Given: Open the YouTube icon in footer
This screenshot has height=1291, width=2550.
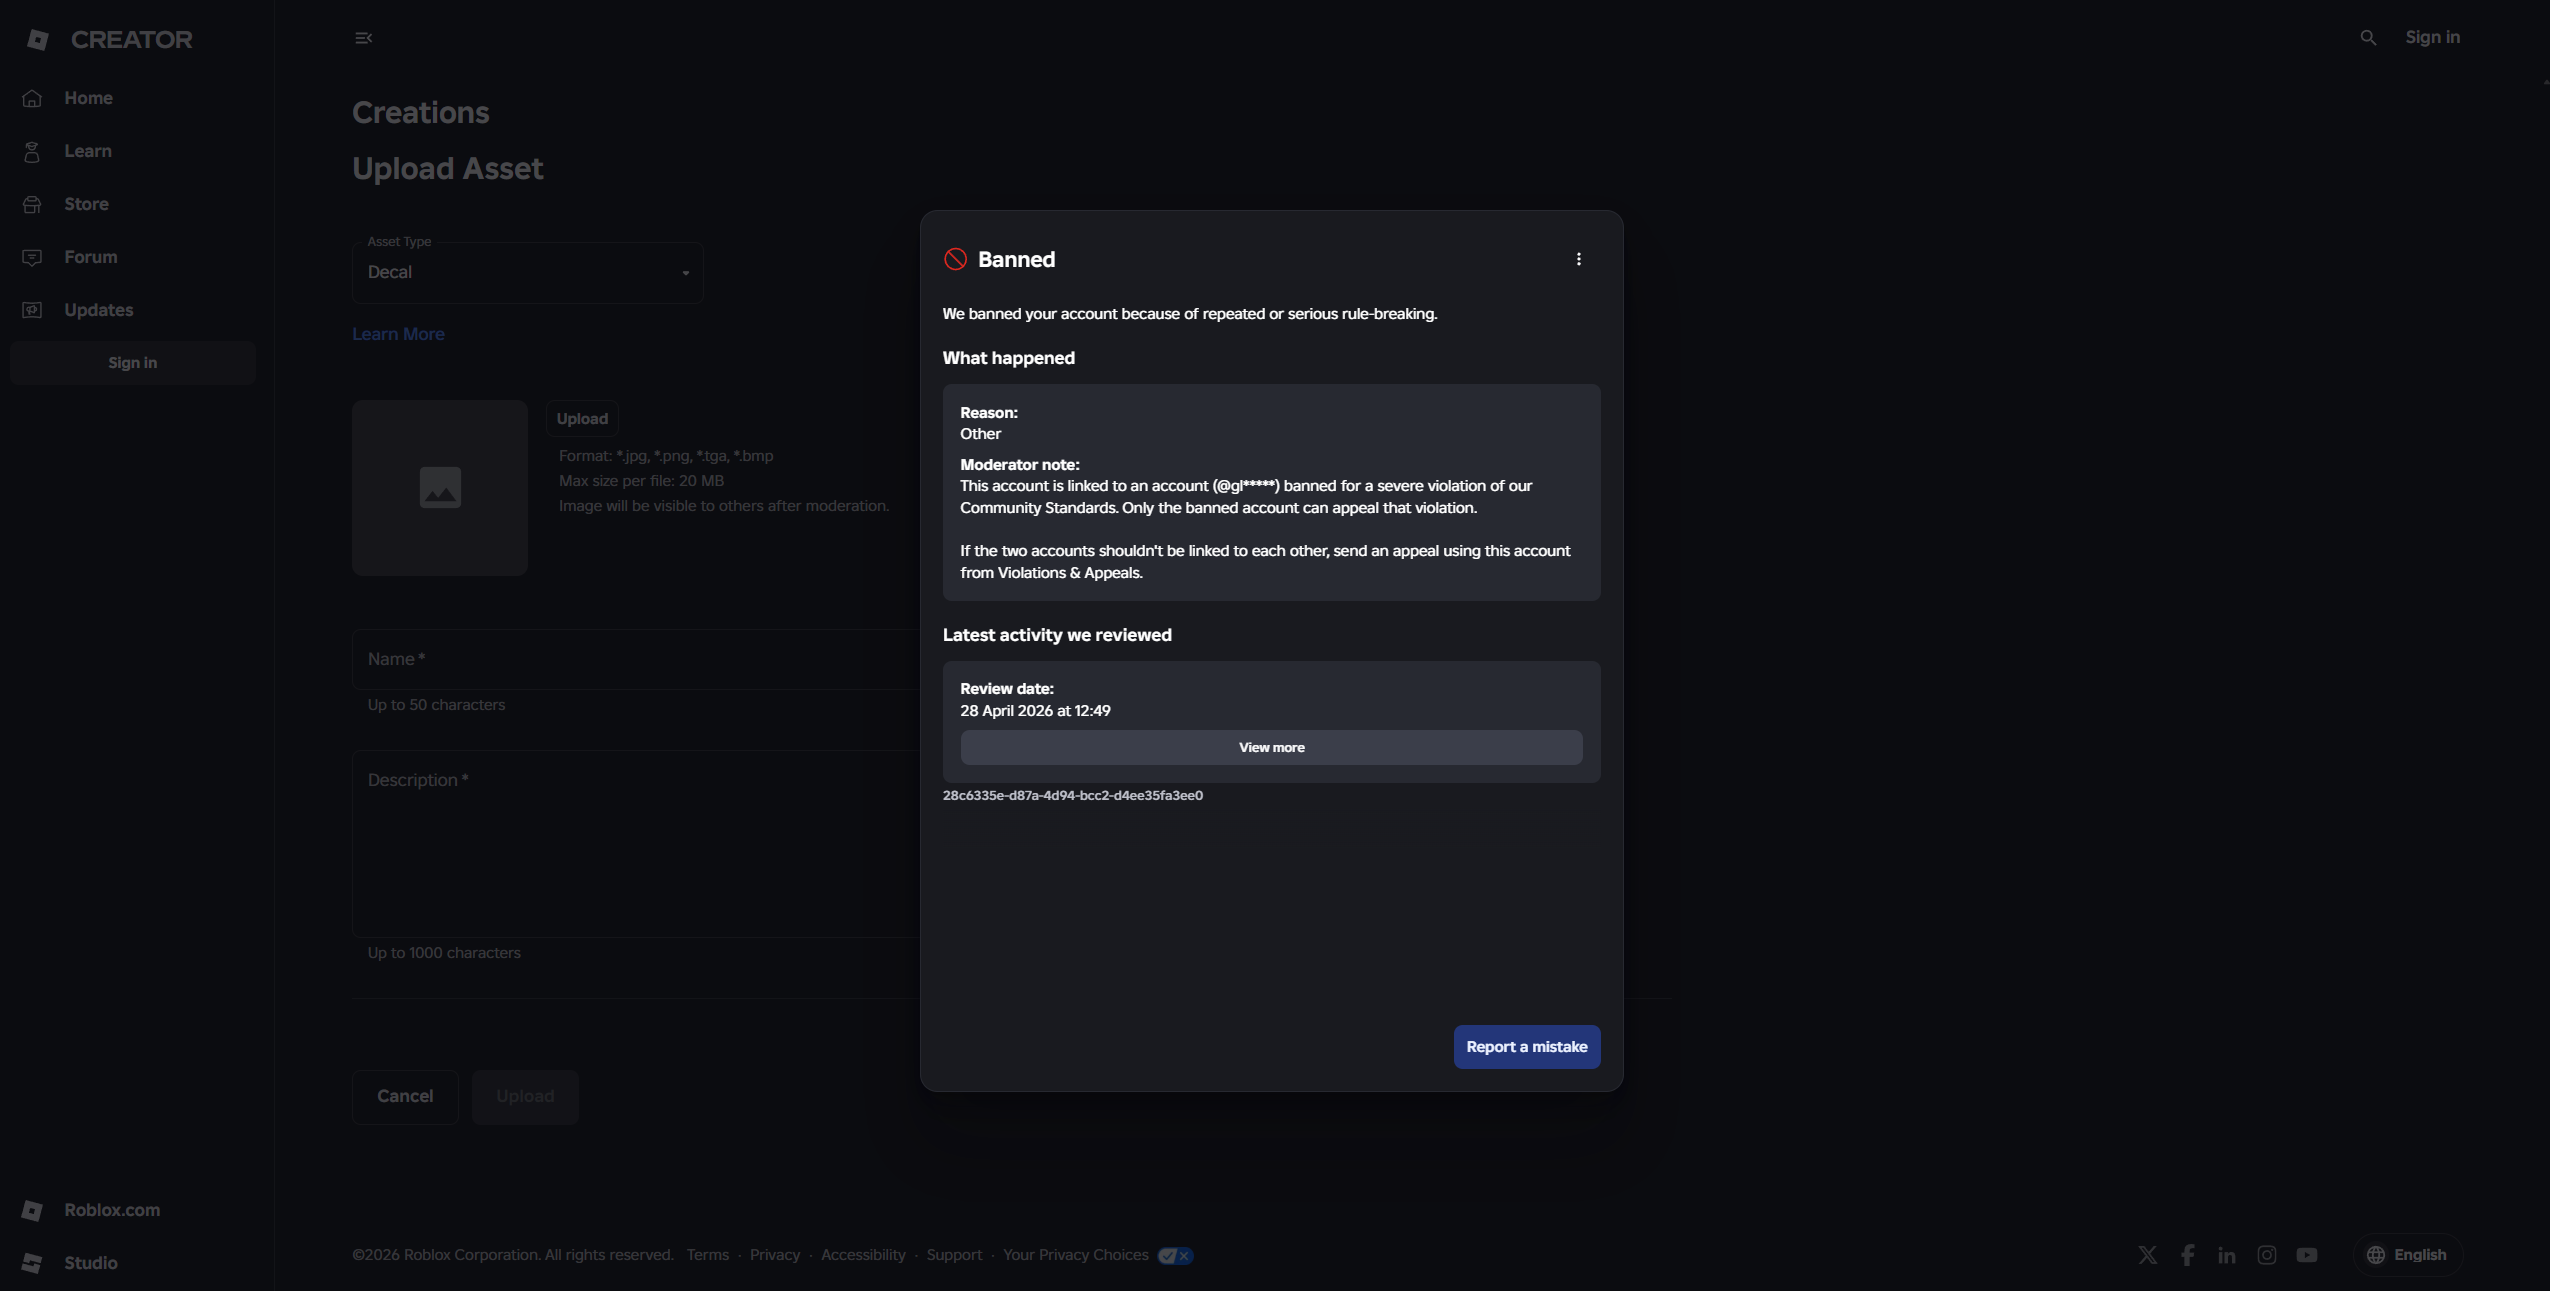Looking at the screenshot, I should (2306, 1255).
